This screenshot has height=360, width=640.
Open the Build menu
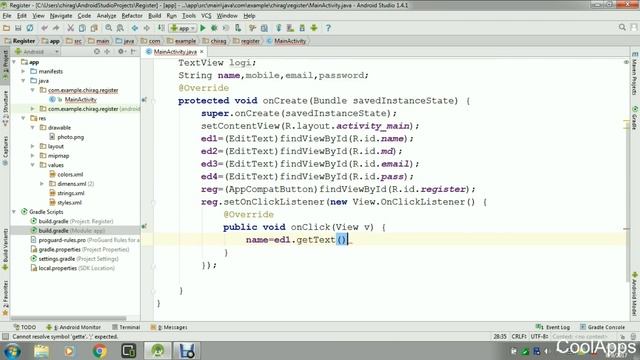(154, 16)
